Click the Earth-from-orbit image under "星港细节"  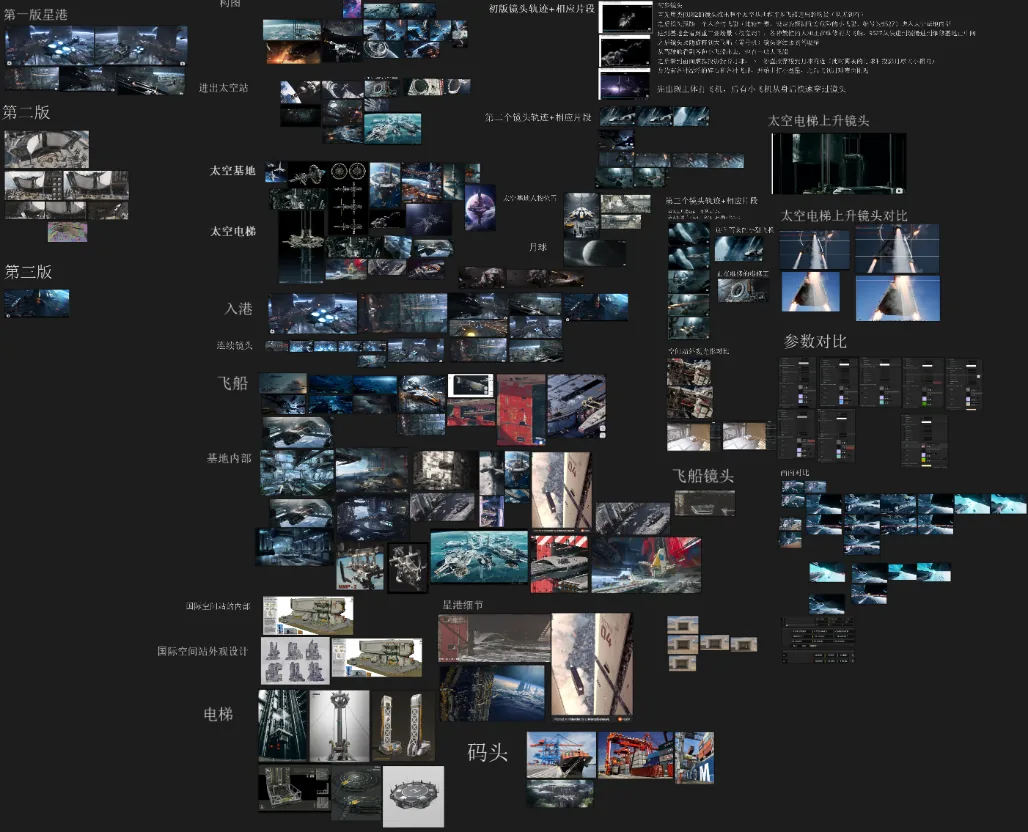click(x=492, y=693)
